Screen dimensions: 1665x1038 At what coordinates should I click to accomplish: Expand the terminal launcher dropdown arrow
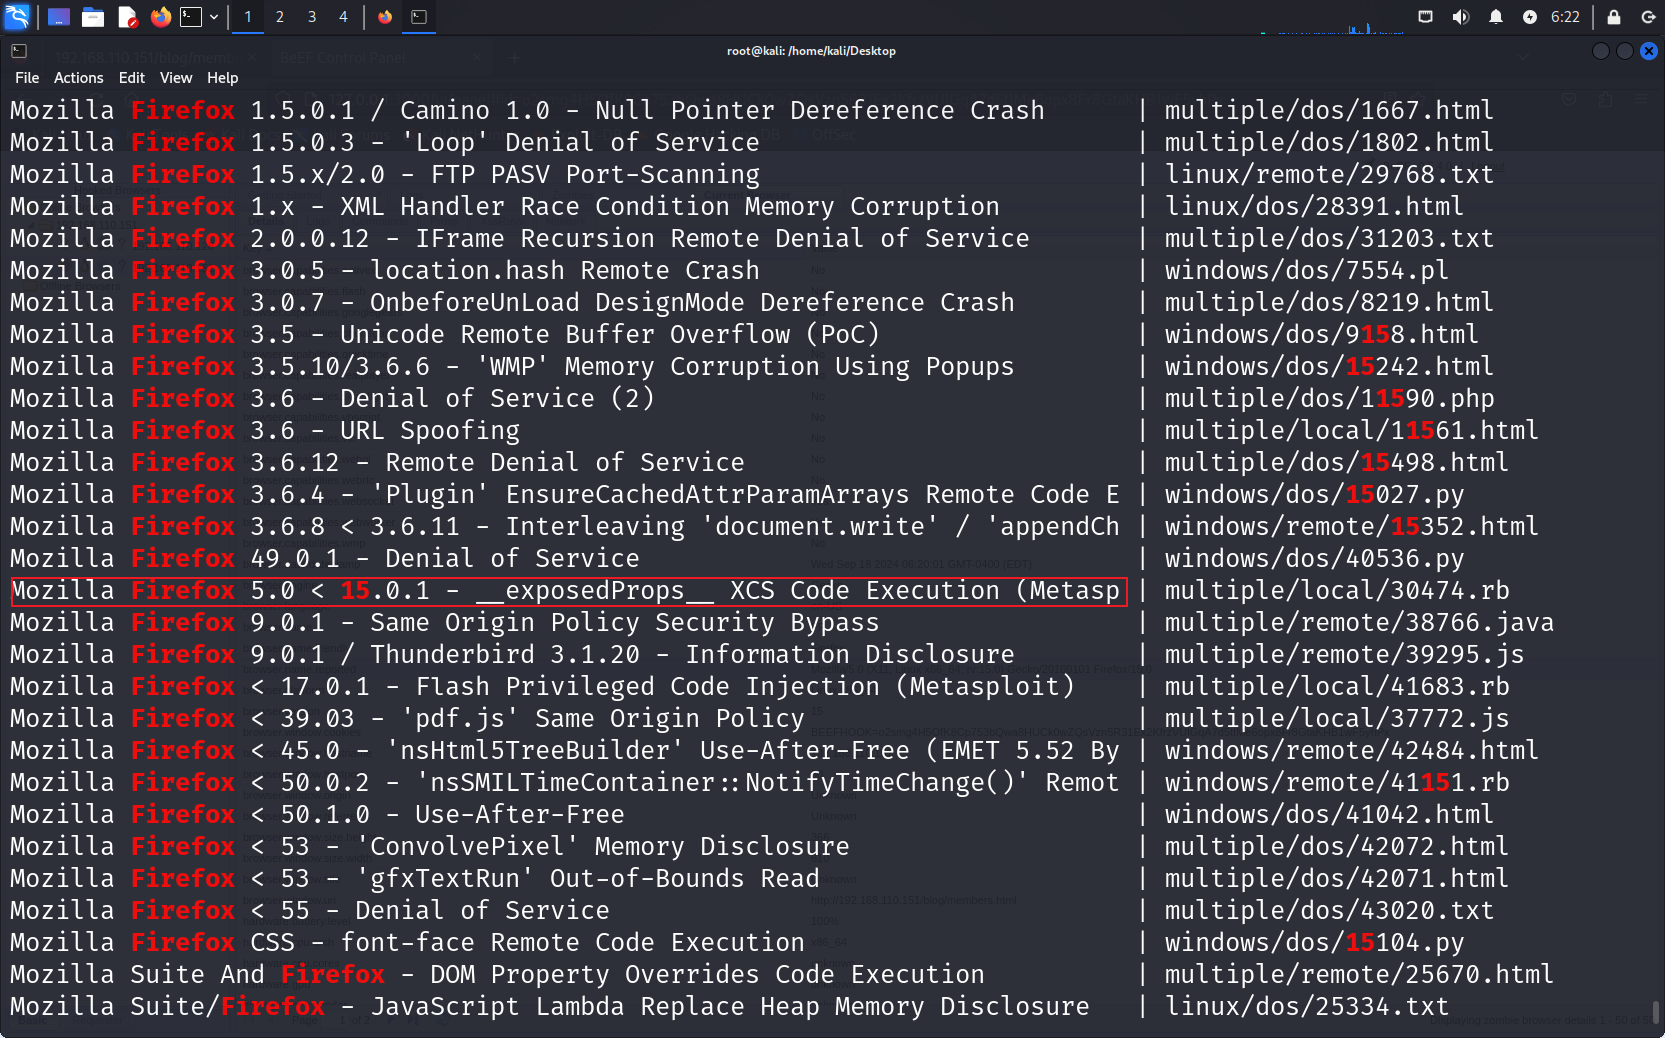click(214, 17)
